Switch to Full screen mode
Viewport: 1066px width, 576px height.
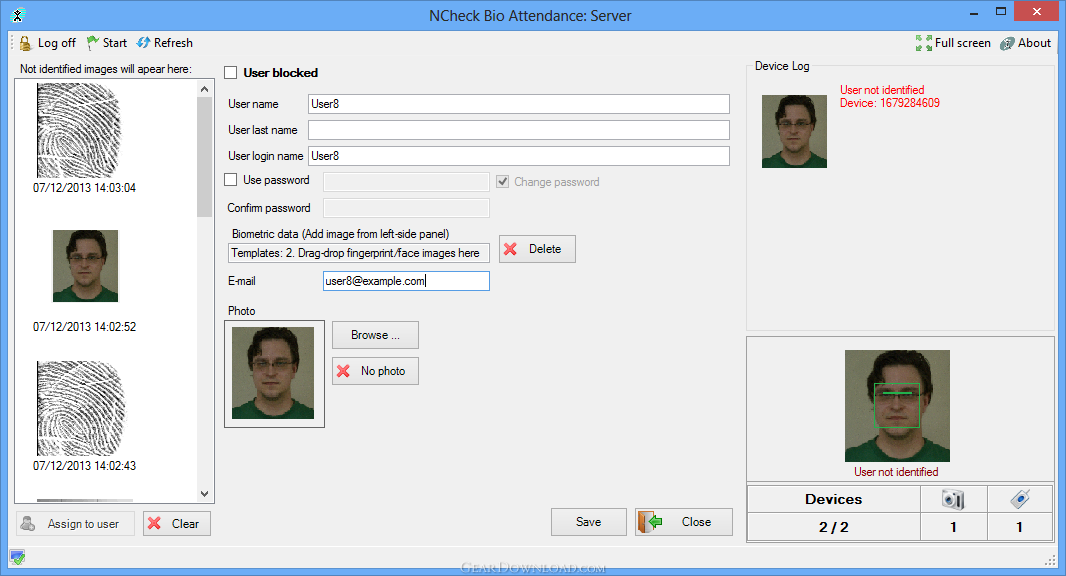(x=952, y=43)
